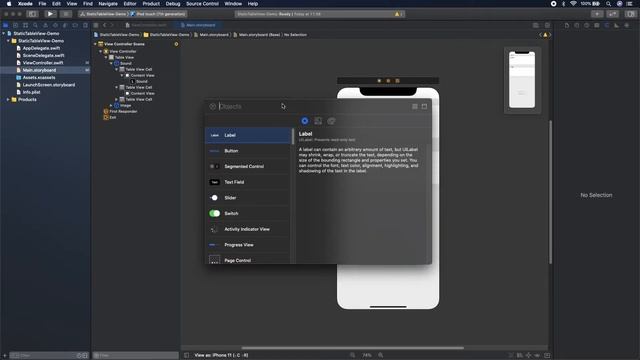Viewport: 640px width, 360px height.
Task: Show the Connections inspector icon
Action: tap(627, 25)
